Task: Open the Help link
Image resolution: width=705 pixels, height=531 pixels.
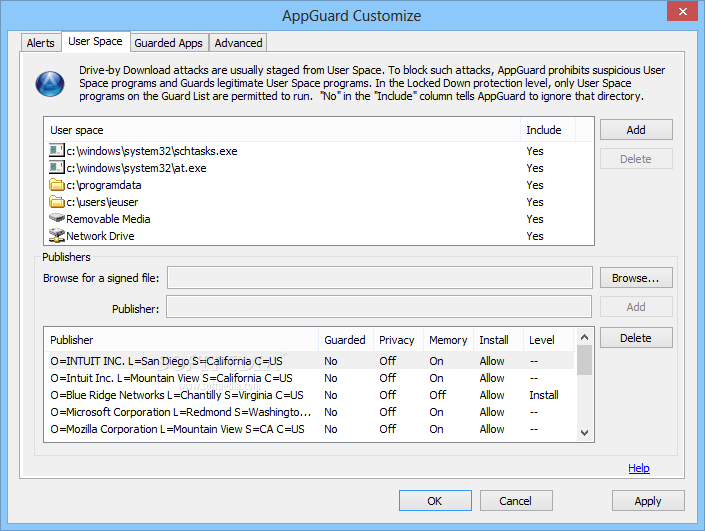Action: click(x=639, y=468)
